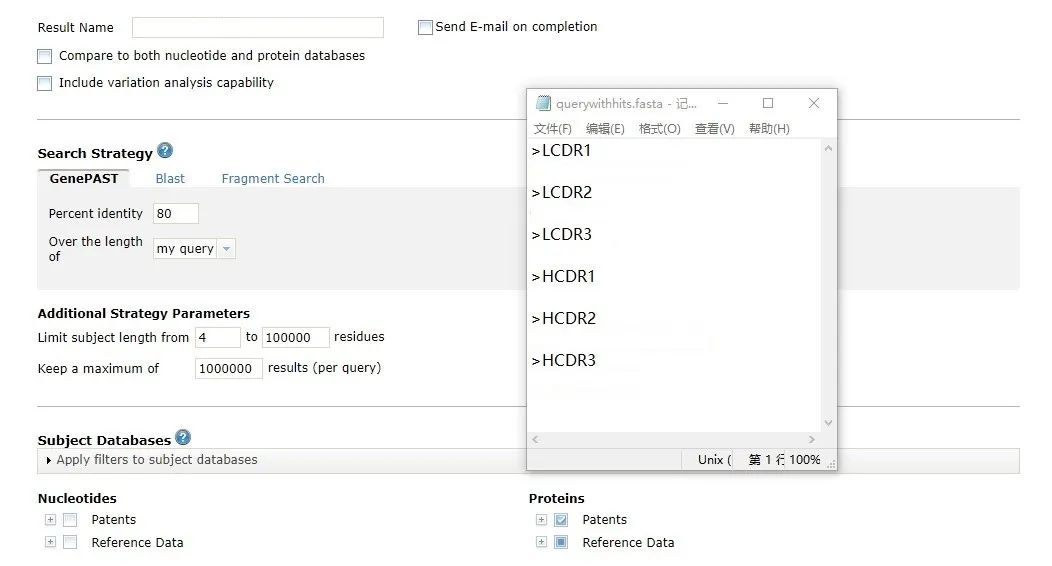Click the Subject Databases help icon
This screenshot has width=1052, height=566.
click(x=183, y=438)
